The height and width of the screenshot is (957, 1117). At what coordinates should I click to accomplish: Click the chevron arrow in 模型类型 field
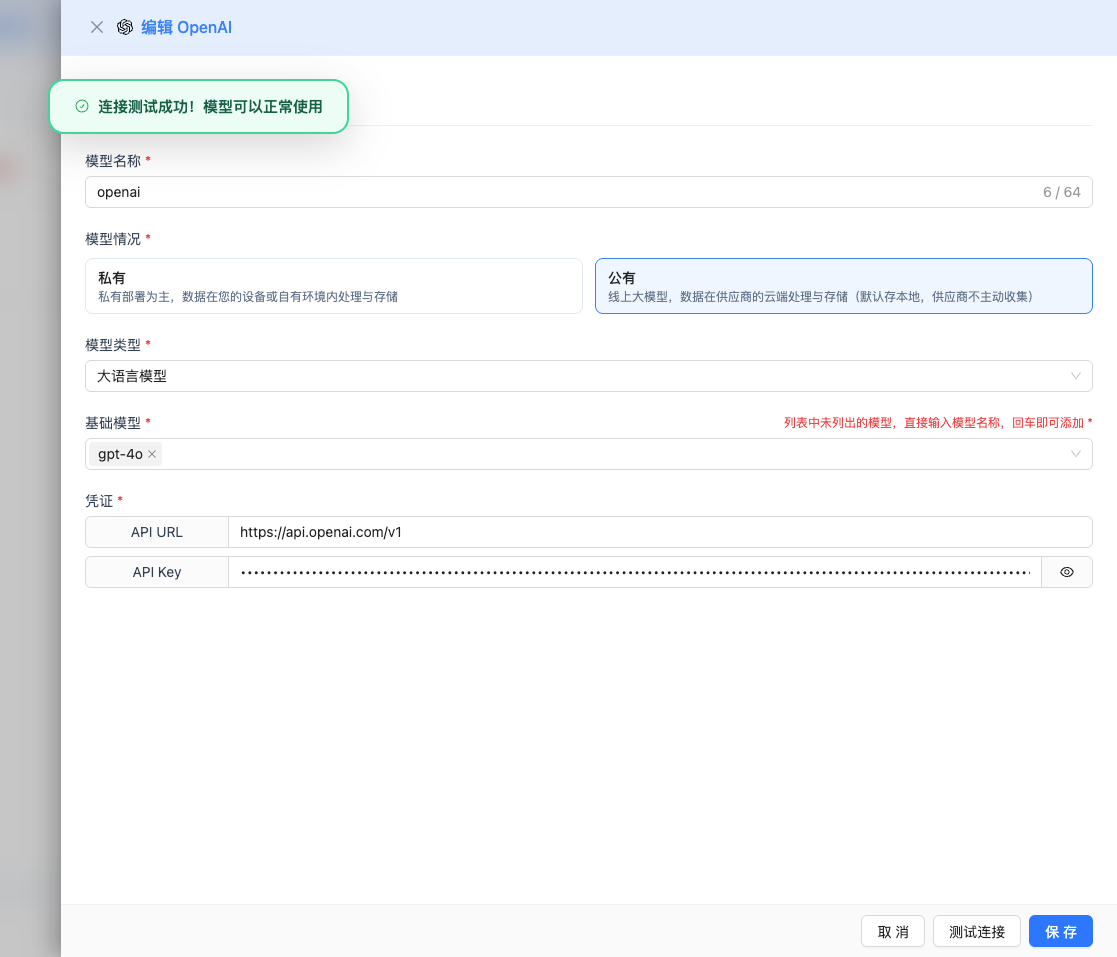click(x=1076, y=376)
